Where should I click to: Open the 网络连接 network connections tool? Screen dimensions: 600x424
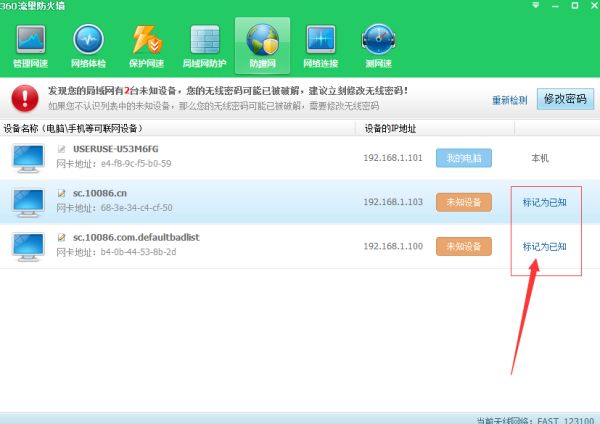tap(321, 47)
